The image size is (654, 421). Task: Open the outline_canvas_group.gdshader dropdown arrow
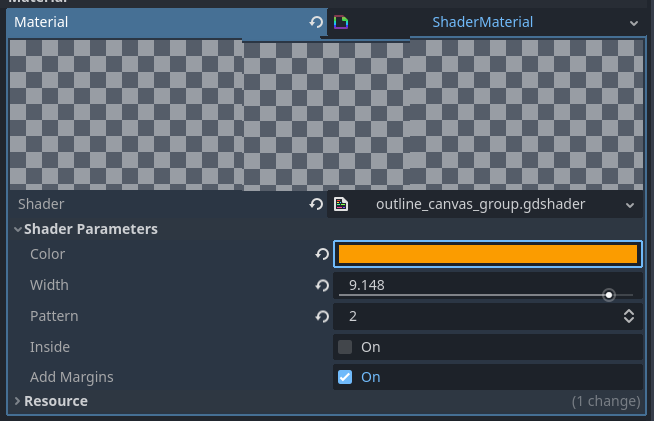pyautogui.click(x=630, y=205)
